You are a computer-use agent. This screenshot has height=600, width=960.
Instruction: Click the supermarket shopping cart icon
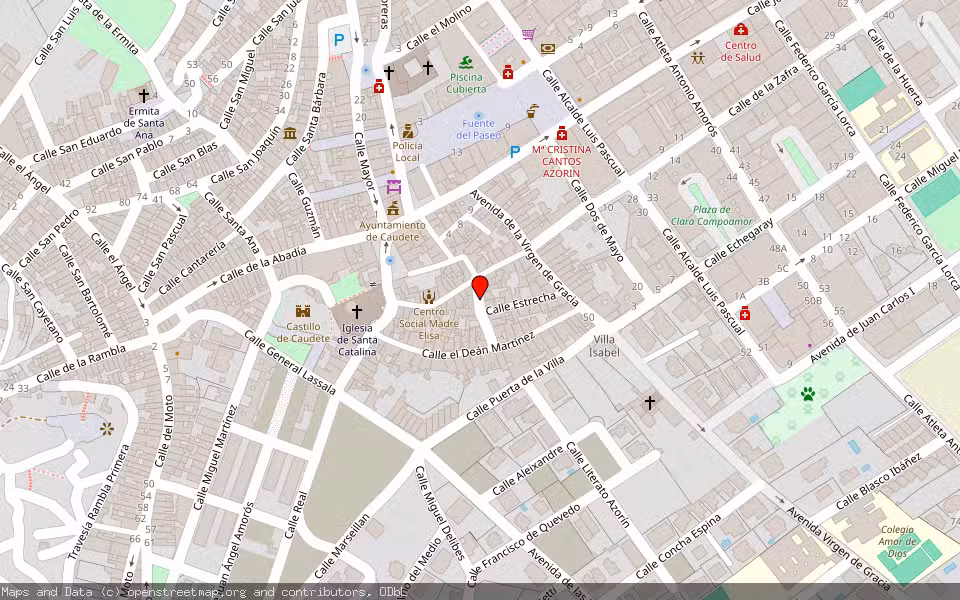[527, 34]
